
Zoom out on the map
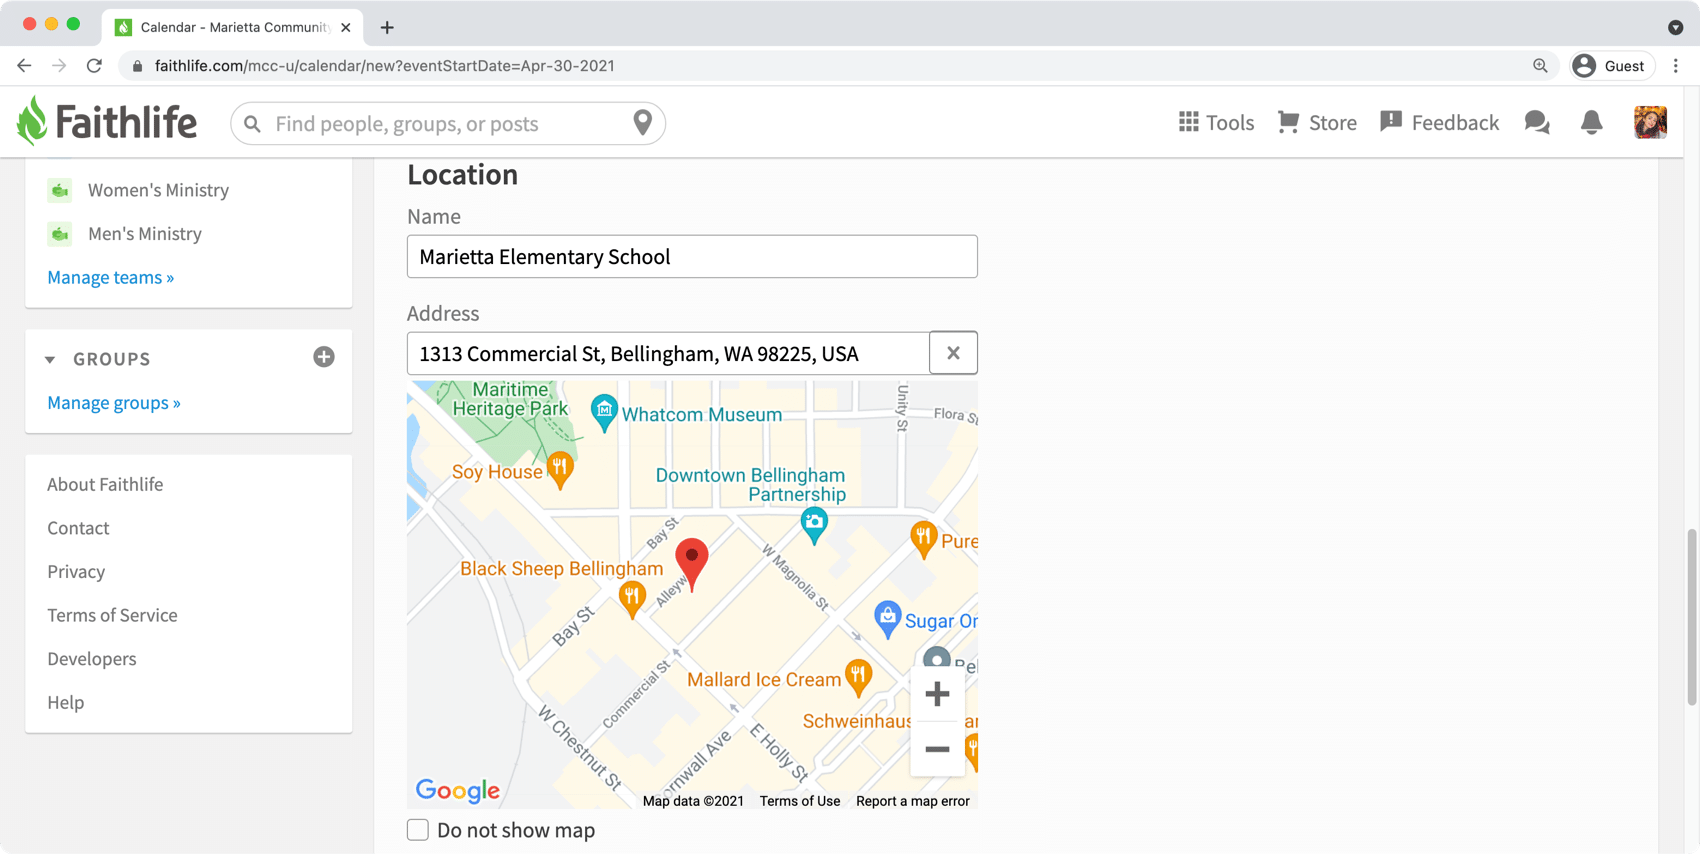pyautogui.click(x=937, y=749)
